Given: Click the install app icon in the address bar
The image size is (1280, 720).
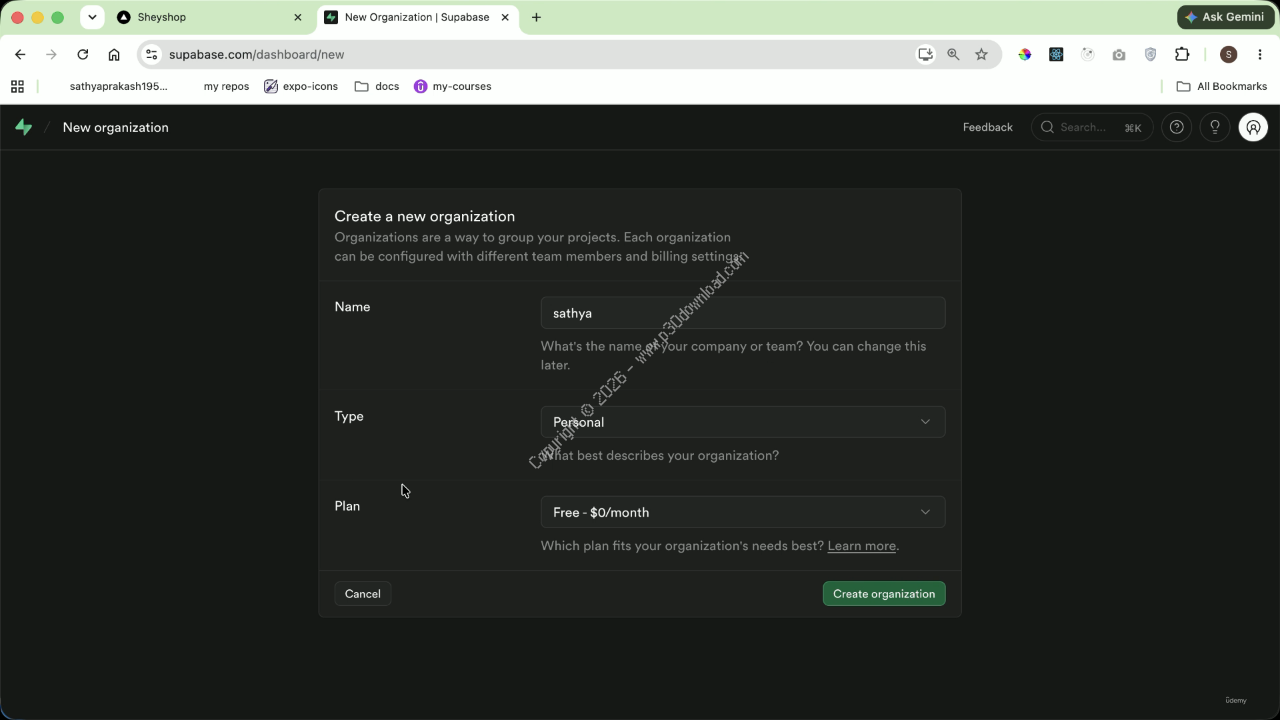Looking at the screenshot, I should point(925,55).
